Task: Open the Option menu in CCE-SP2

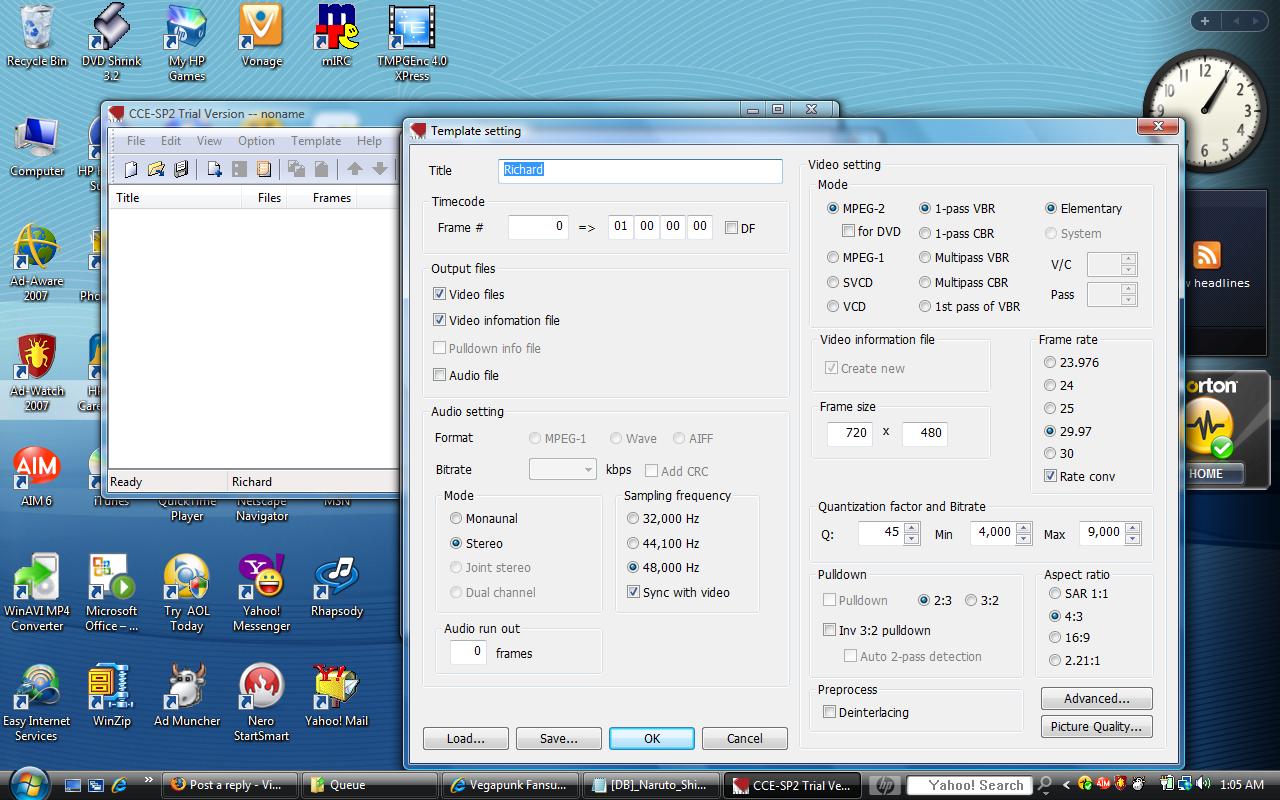Action: 256,141
